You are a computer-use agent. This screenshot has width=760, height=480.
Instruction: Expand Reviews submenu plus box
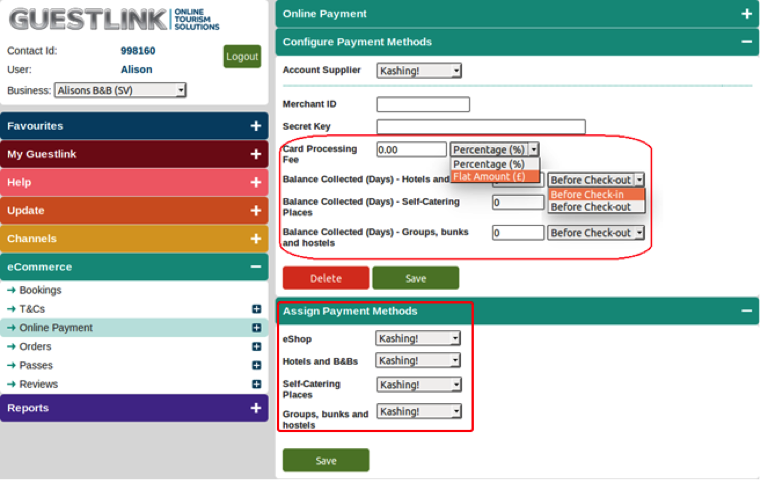pos(256,384)
